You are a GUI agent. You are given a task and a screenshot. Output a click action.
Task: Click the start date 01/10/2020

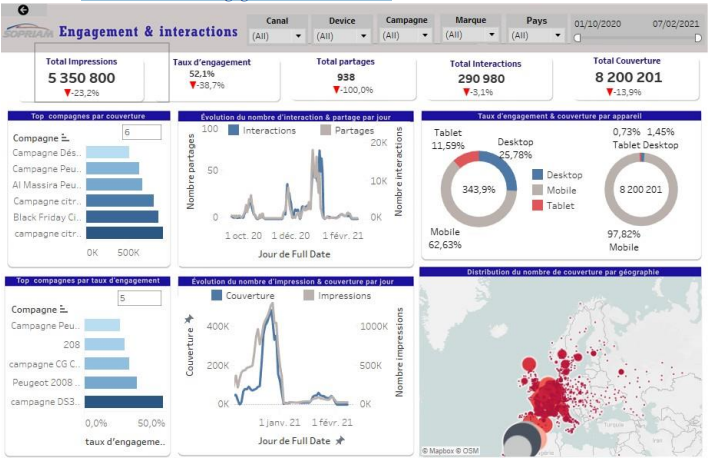[x=597, y=24]
